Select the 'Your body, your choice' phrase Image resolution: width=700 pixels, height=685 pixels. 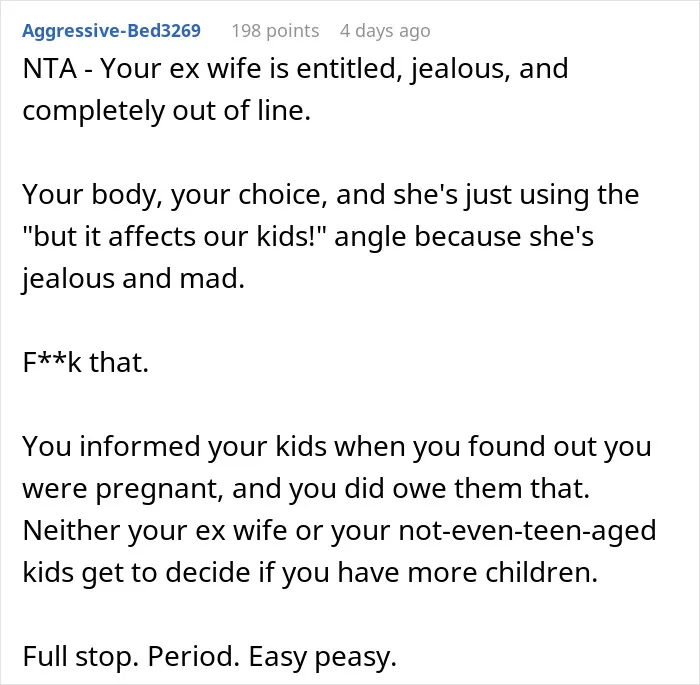pos(175,196)
